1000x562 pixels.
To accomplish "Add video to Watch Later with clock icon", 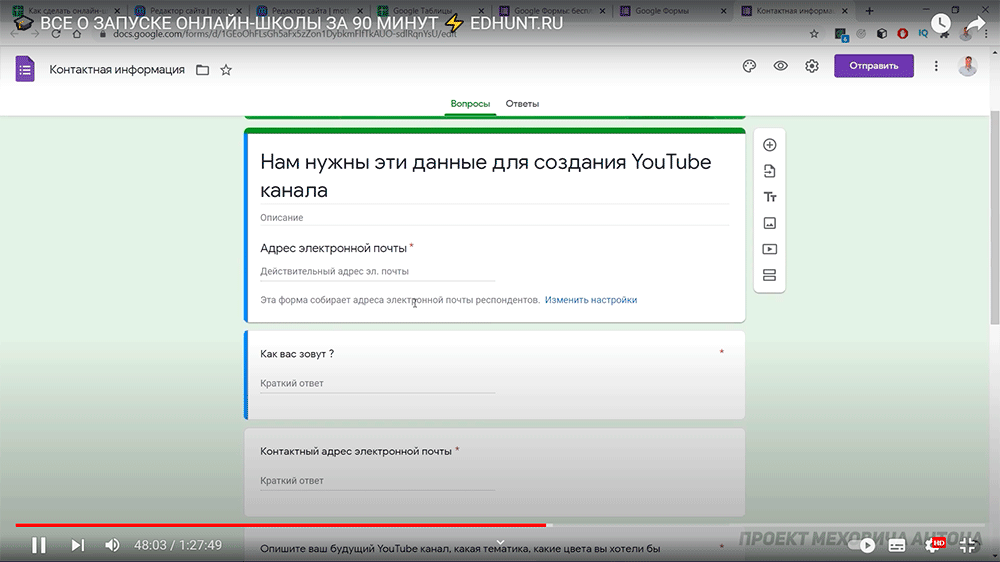I will click(941, 24).
